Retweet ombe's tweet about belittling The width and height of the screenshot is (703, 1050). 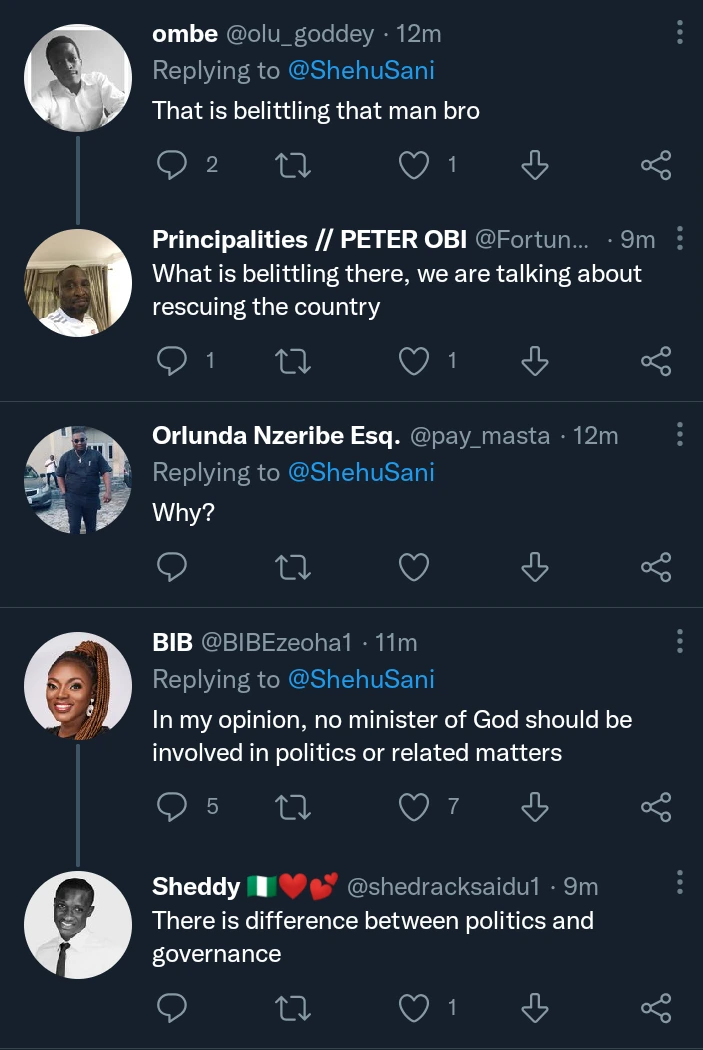coord(293,164)
